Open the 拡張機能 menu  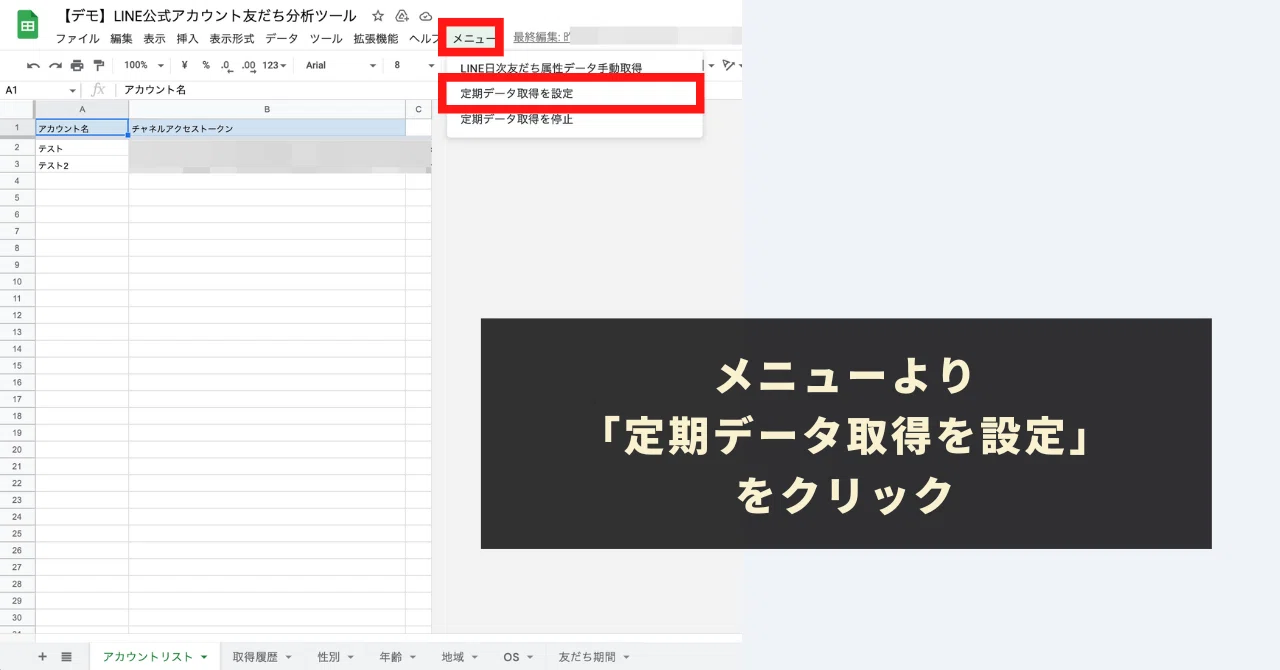375,39
